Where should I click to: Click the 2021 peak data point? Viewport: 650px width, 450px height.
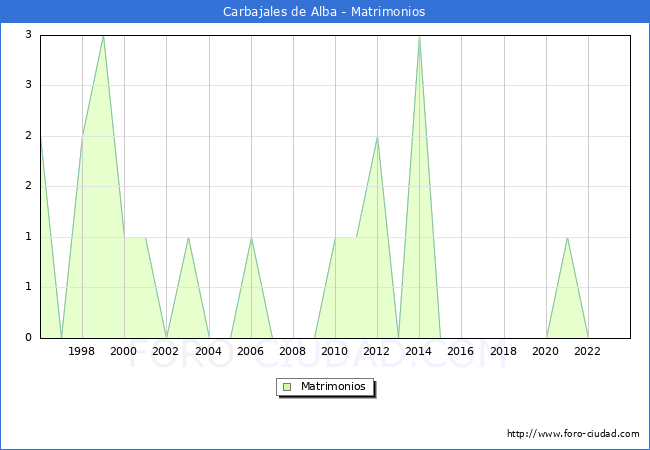567,237
